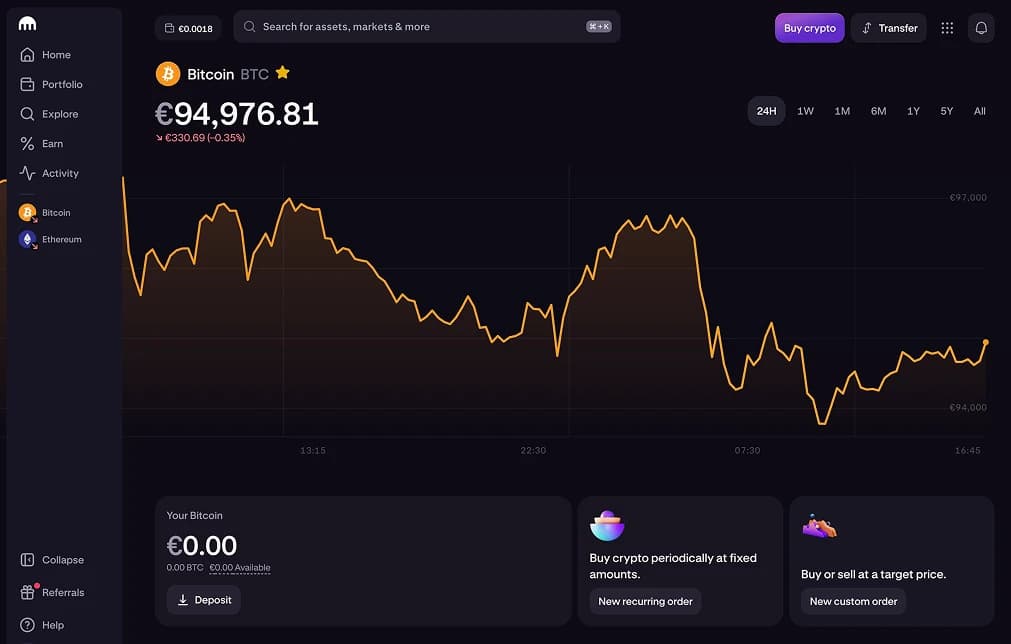Click the search assets input field
The image size is (1011, 644).
pyautogui.click(x=427, y=26)
